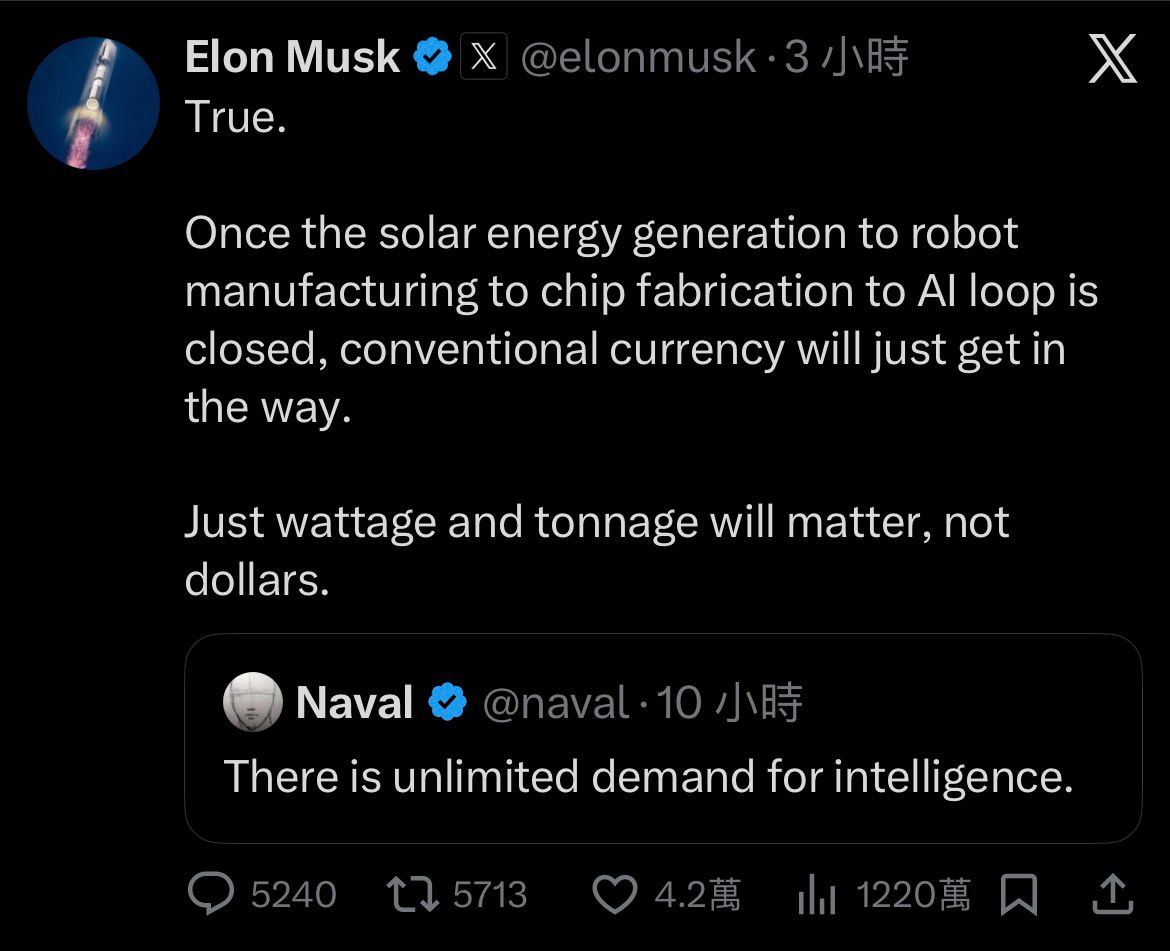
Task: Click the Naval display name
Action: pos(354,702)
